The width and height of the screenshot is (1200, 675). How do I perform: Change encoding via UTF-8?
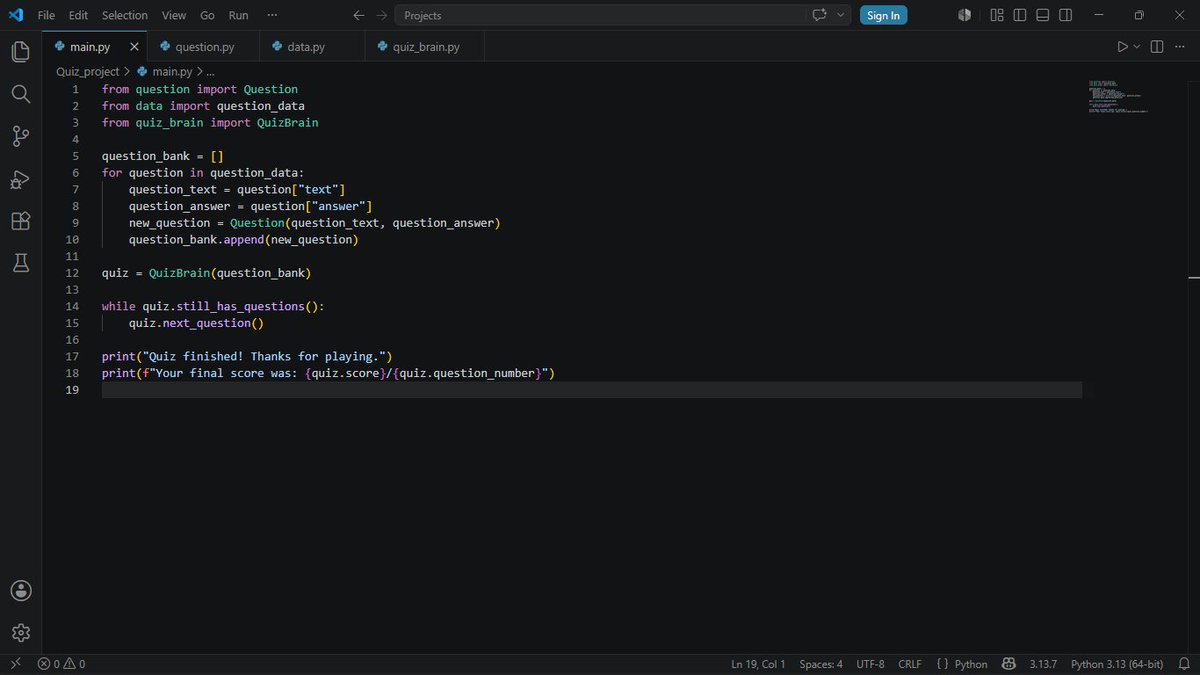(x=870, y=664)
